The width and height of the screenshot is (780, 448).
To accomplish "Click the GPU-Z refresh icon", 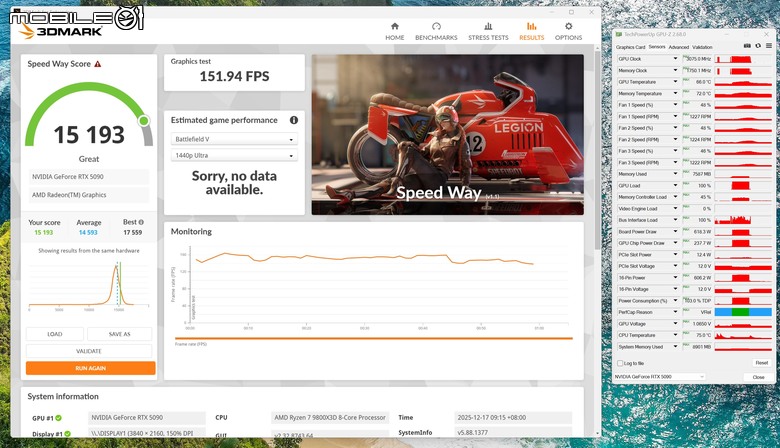I will 758,46.
